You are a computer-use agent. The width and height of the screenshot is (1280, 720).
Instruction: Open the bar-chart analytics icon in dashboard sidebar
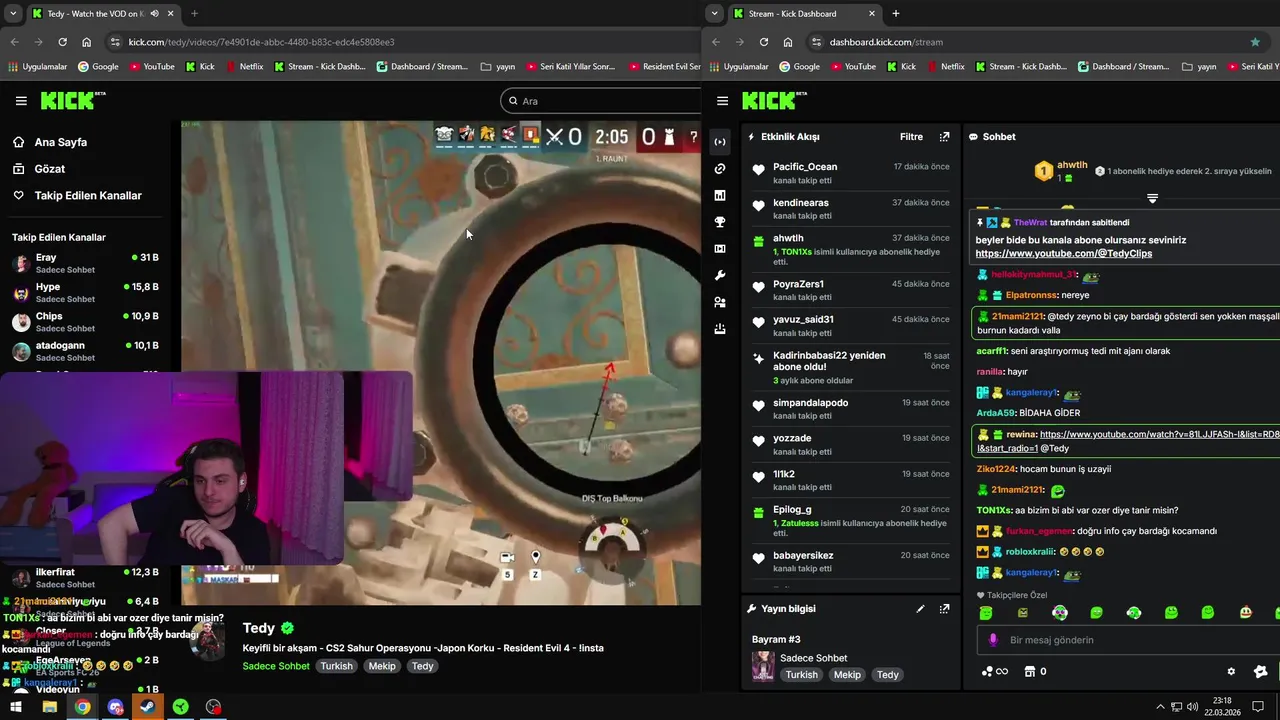(720, 196)
